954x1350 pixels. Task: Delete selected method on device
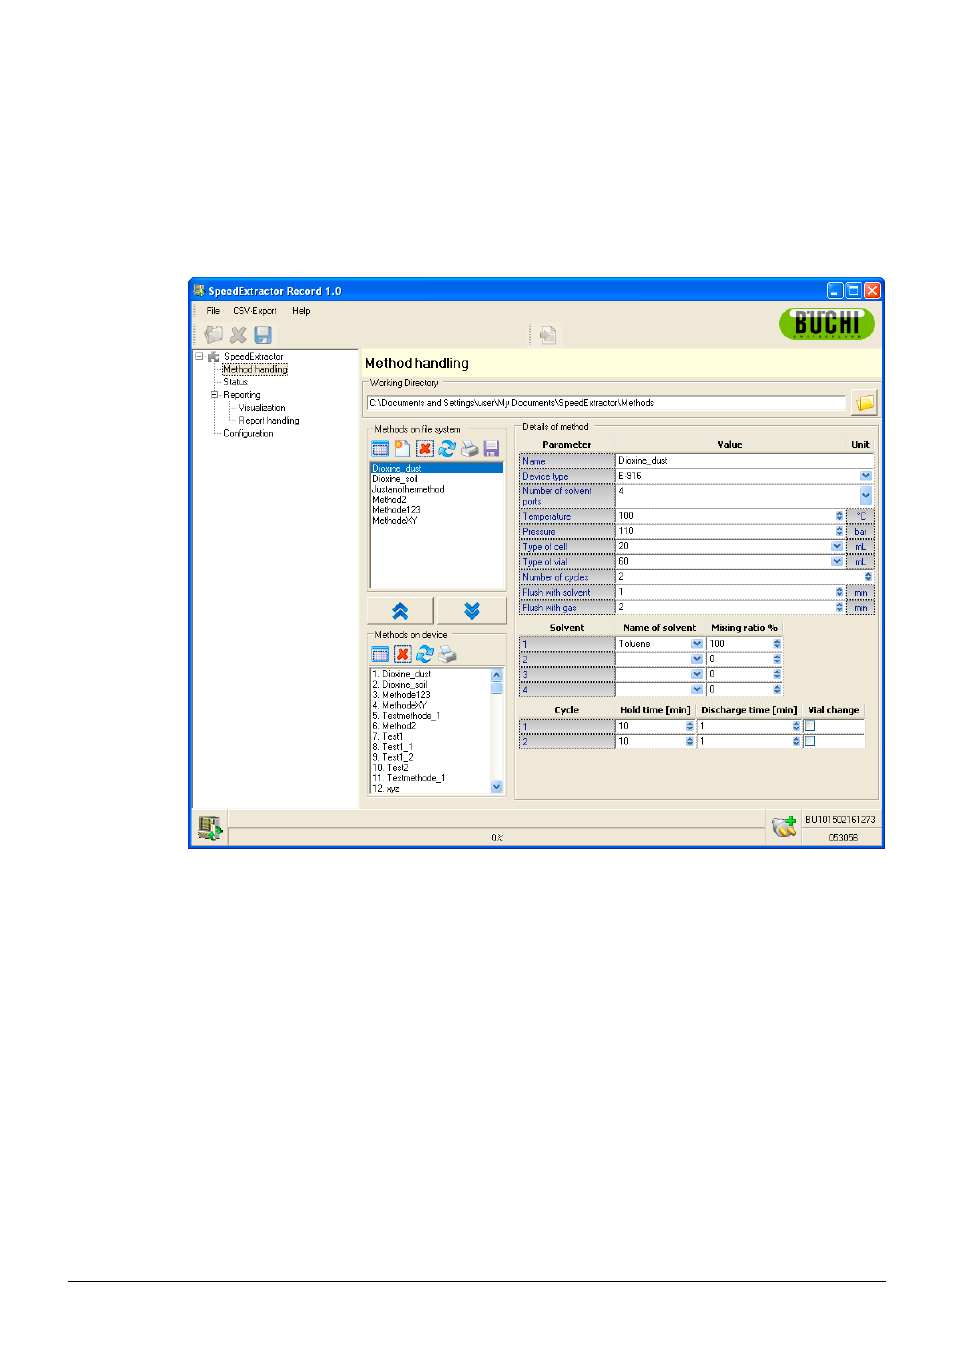[x=403, y=654]
